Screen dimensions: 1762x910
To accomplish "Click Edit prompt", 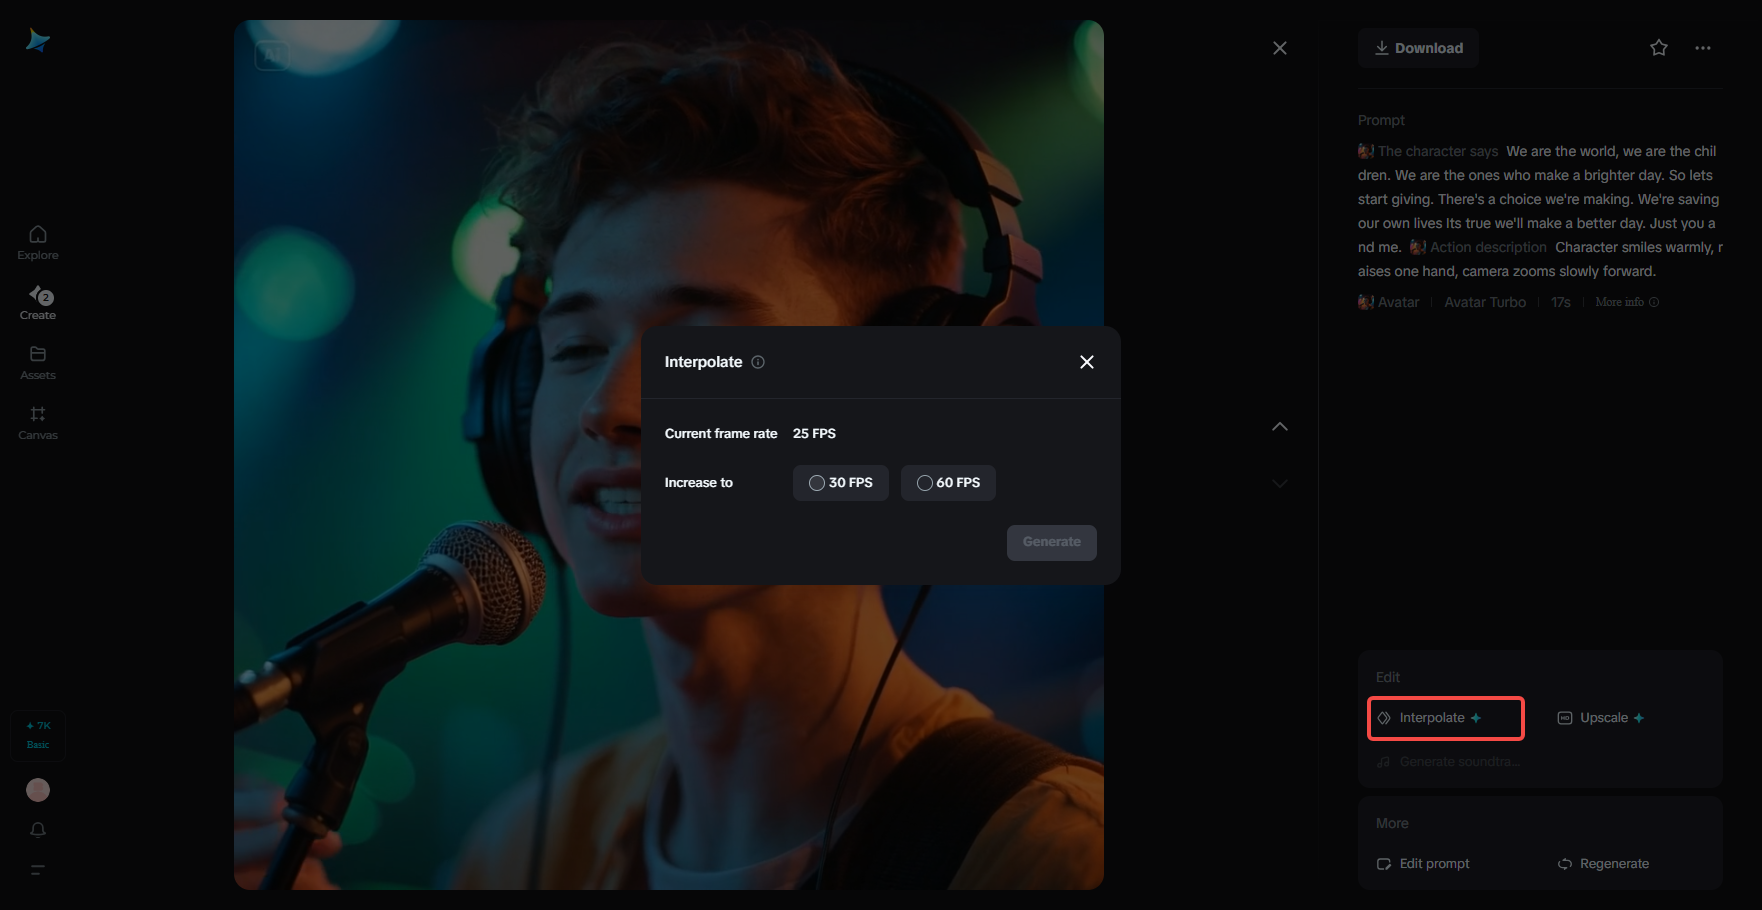I will (1423, 864).
